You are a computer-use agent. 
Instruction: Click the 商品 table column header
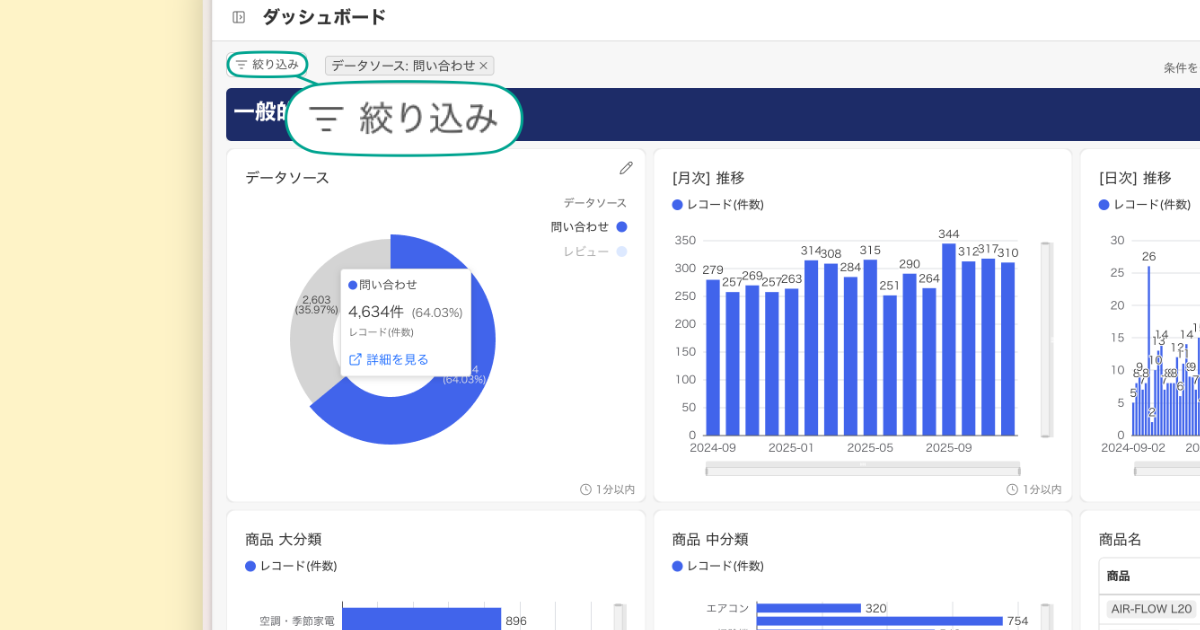pyautogui.click(x=1150, y=576)
